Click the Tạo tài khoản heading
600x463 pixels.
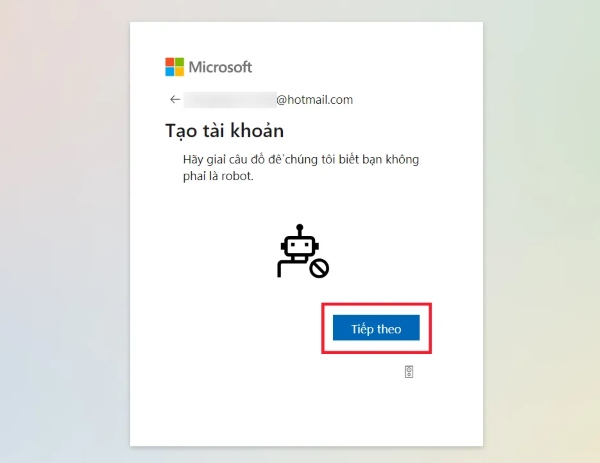pyautogui.click(x=225, y=131)
